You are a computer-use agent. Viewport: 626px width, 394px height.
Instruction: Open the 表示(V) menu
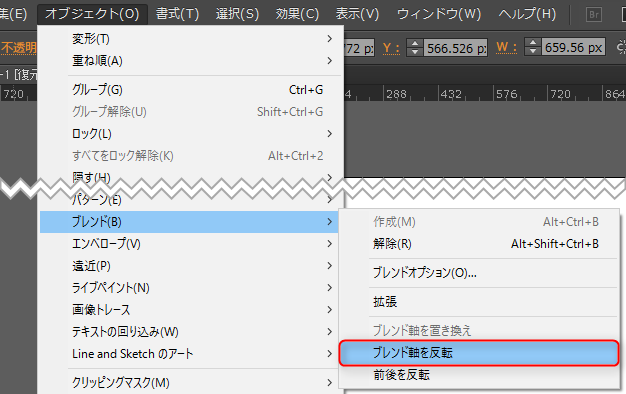[357, 14]
